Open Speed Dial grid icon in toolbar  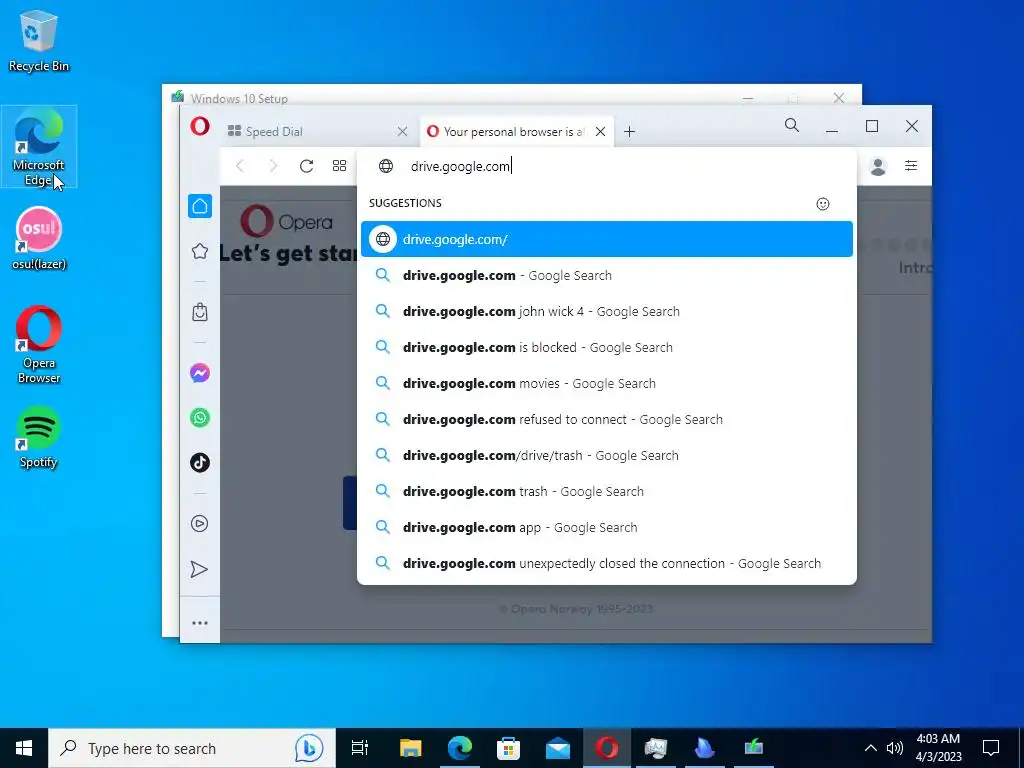click(339, 166)
